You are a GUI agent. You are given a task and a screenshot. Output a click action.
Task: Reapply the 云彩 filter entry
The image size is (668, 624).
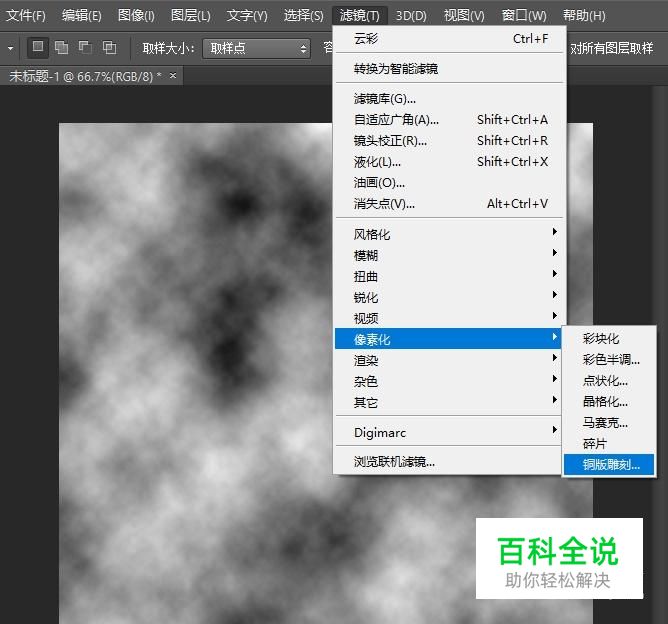pyautogui.click(x=449, y=39)
